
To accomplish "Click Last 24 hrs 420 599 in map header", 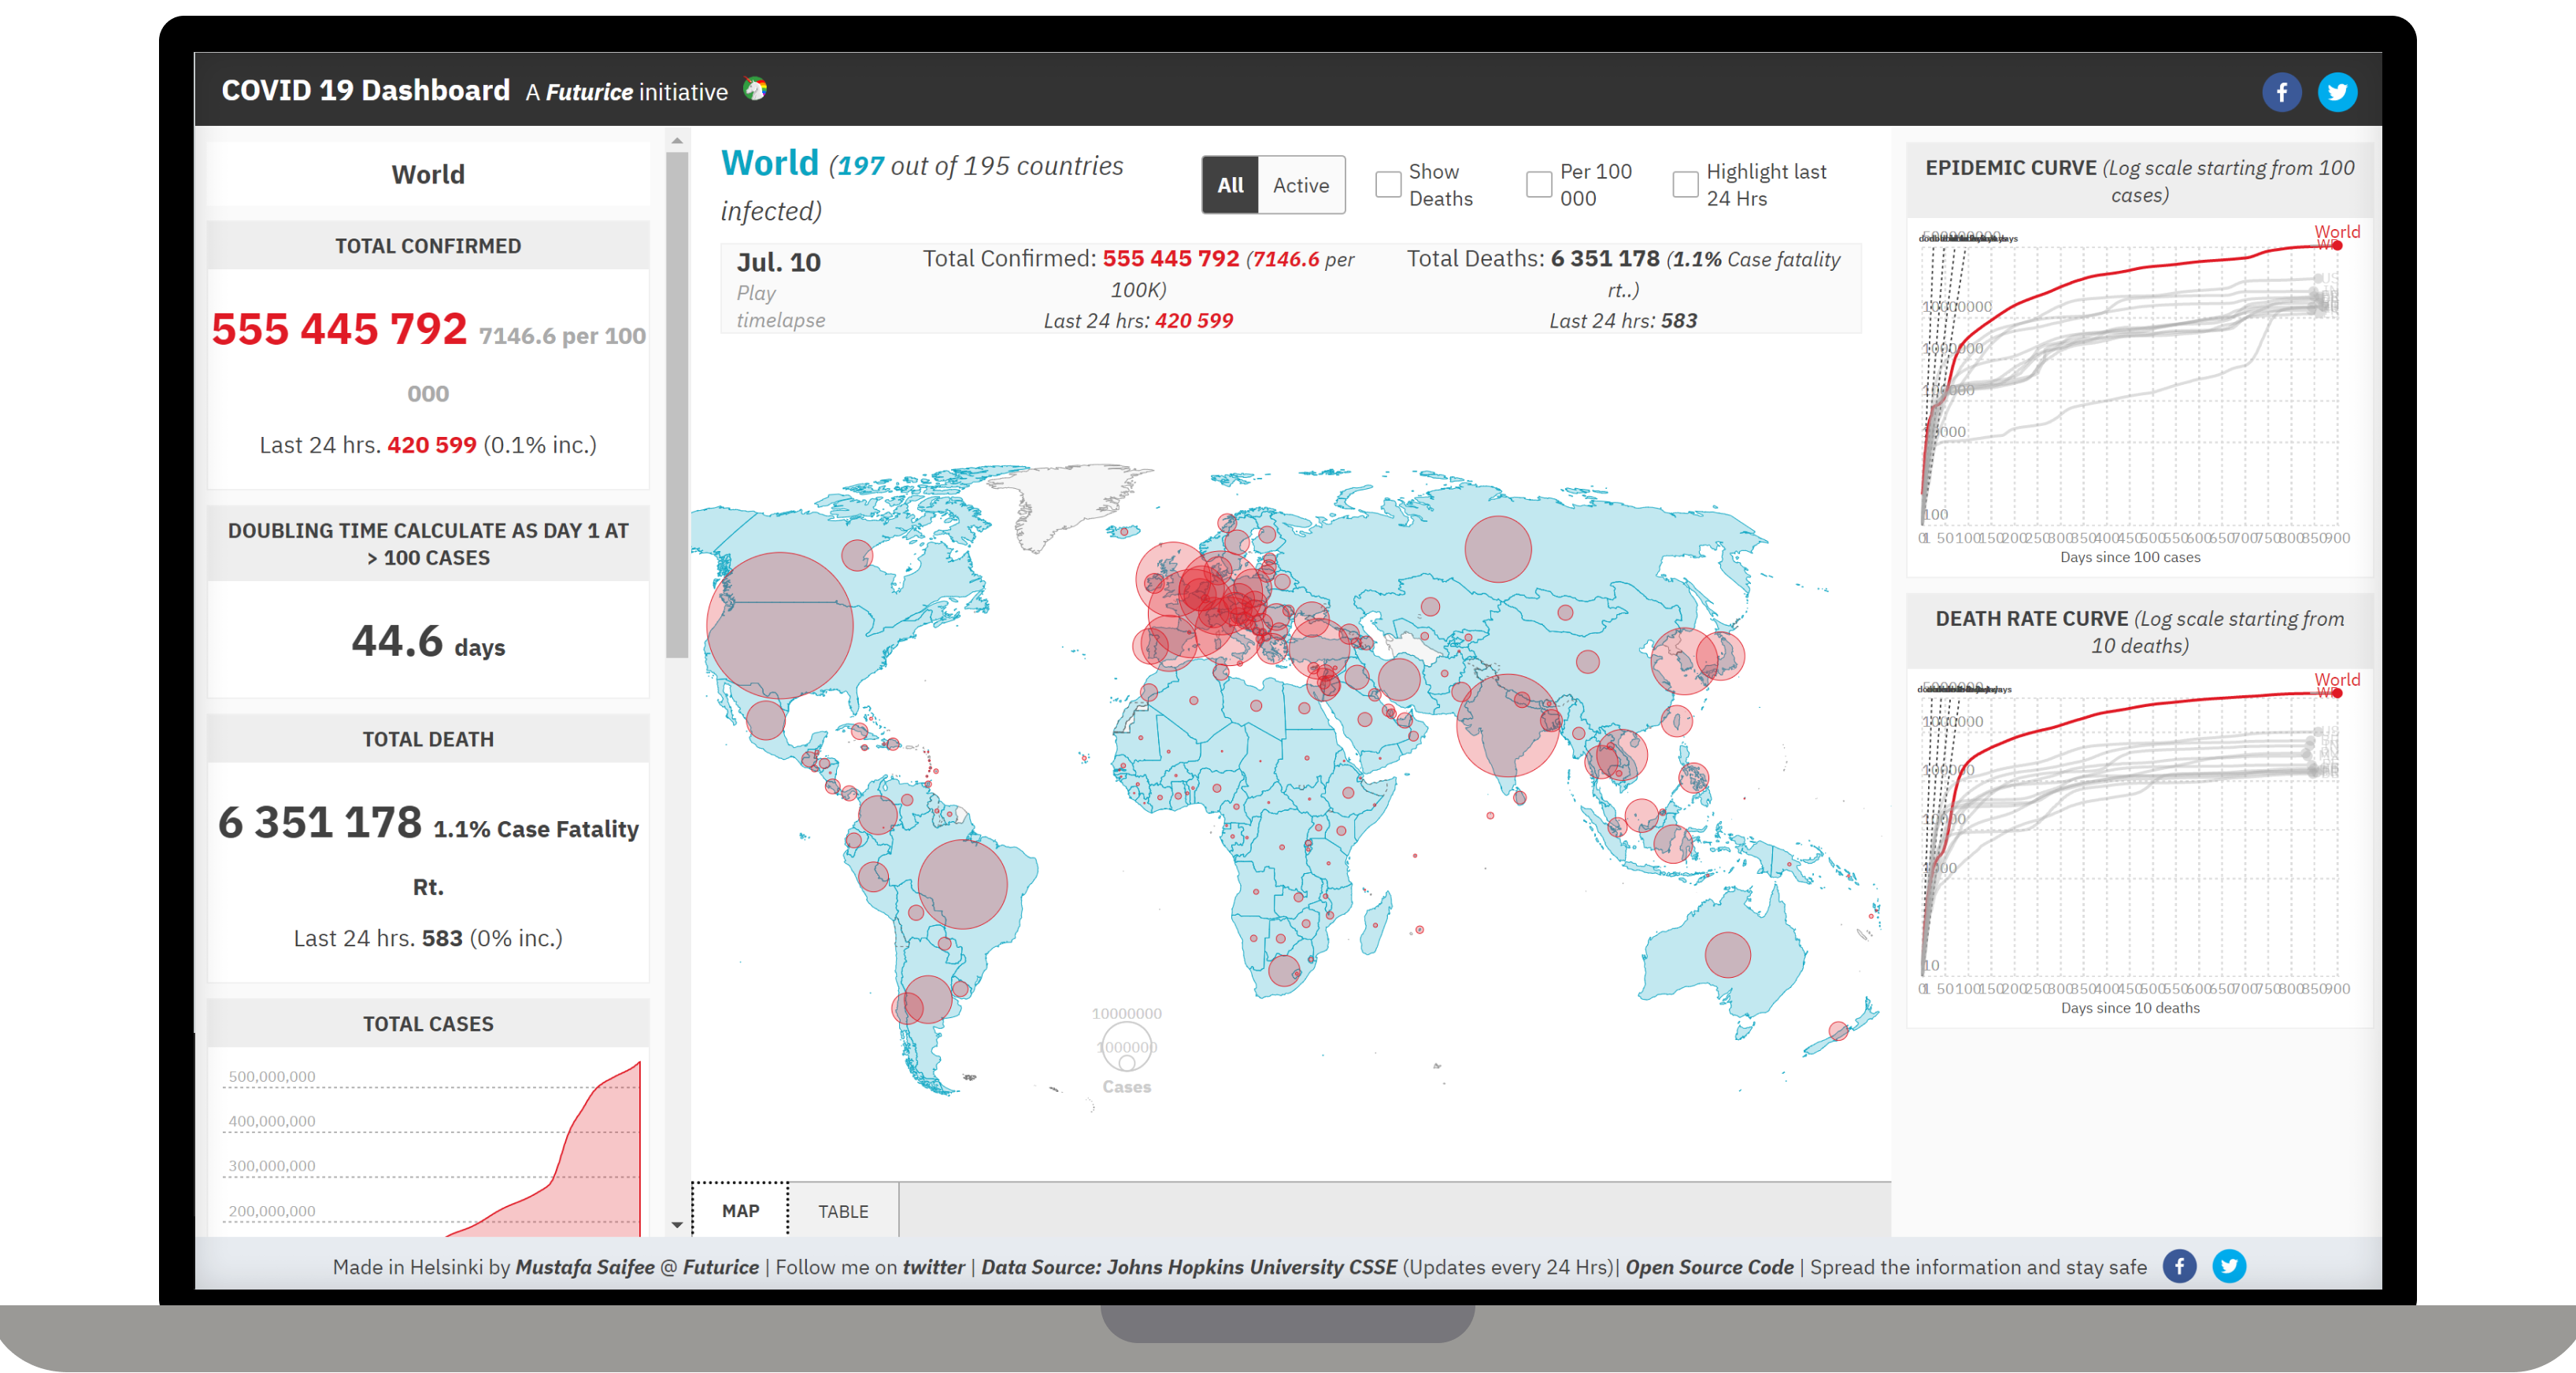I will click(x=1138, y=320).
